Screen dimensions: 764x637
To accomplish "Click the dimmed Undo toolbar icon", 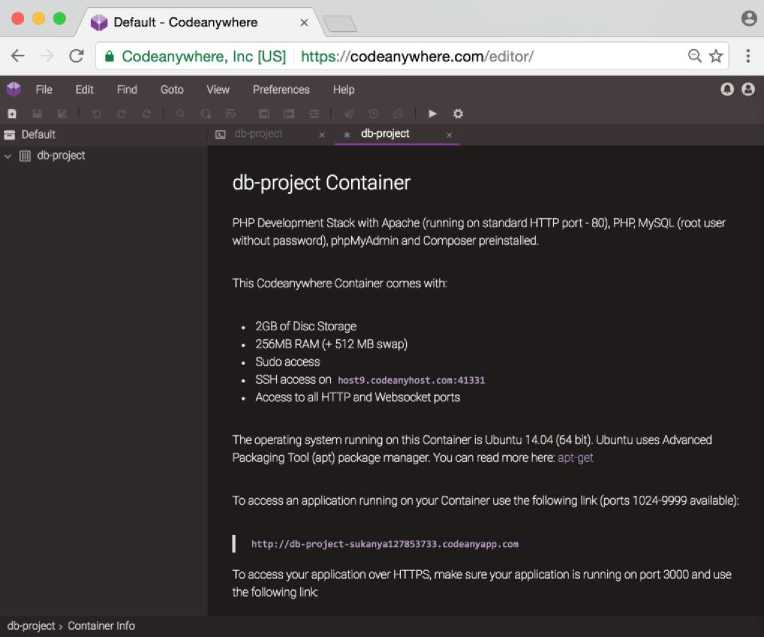I will coord(96,114).
